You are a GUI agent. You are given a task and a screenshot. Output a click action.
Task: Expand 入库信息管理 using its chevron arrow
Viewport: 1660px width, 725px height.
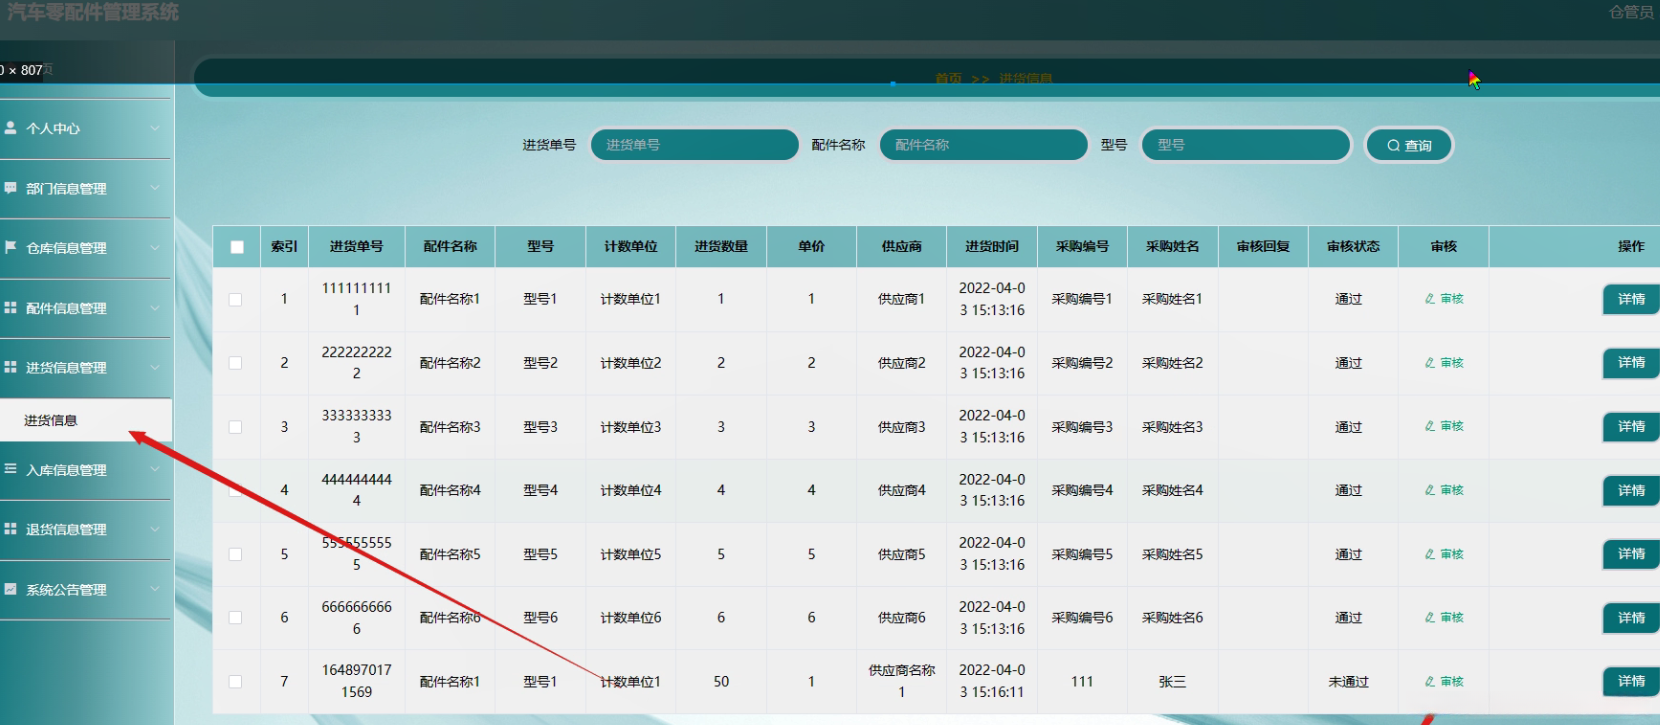pos(155,469)
